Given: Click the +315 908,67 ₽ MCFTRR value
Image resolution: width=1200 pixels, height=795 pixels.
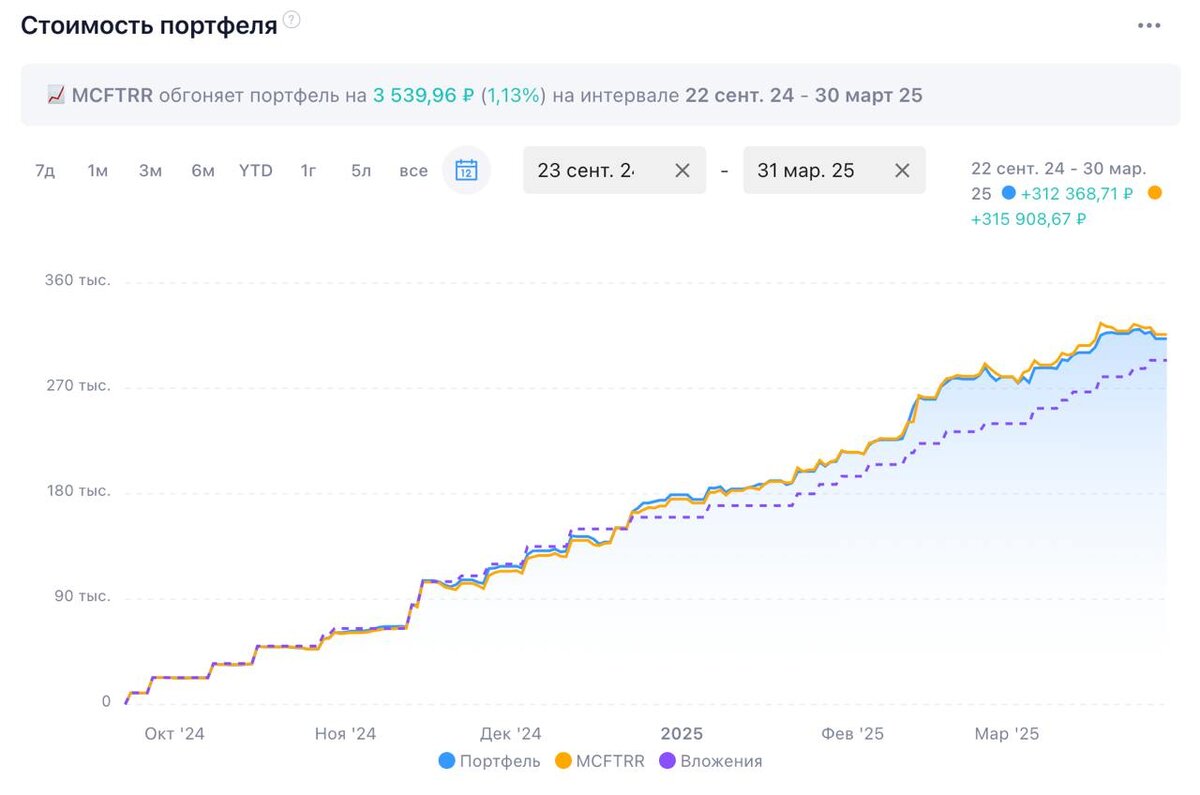Looking at the screenshot, I should tap(1029, 219).
